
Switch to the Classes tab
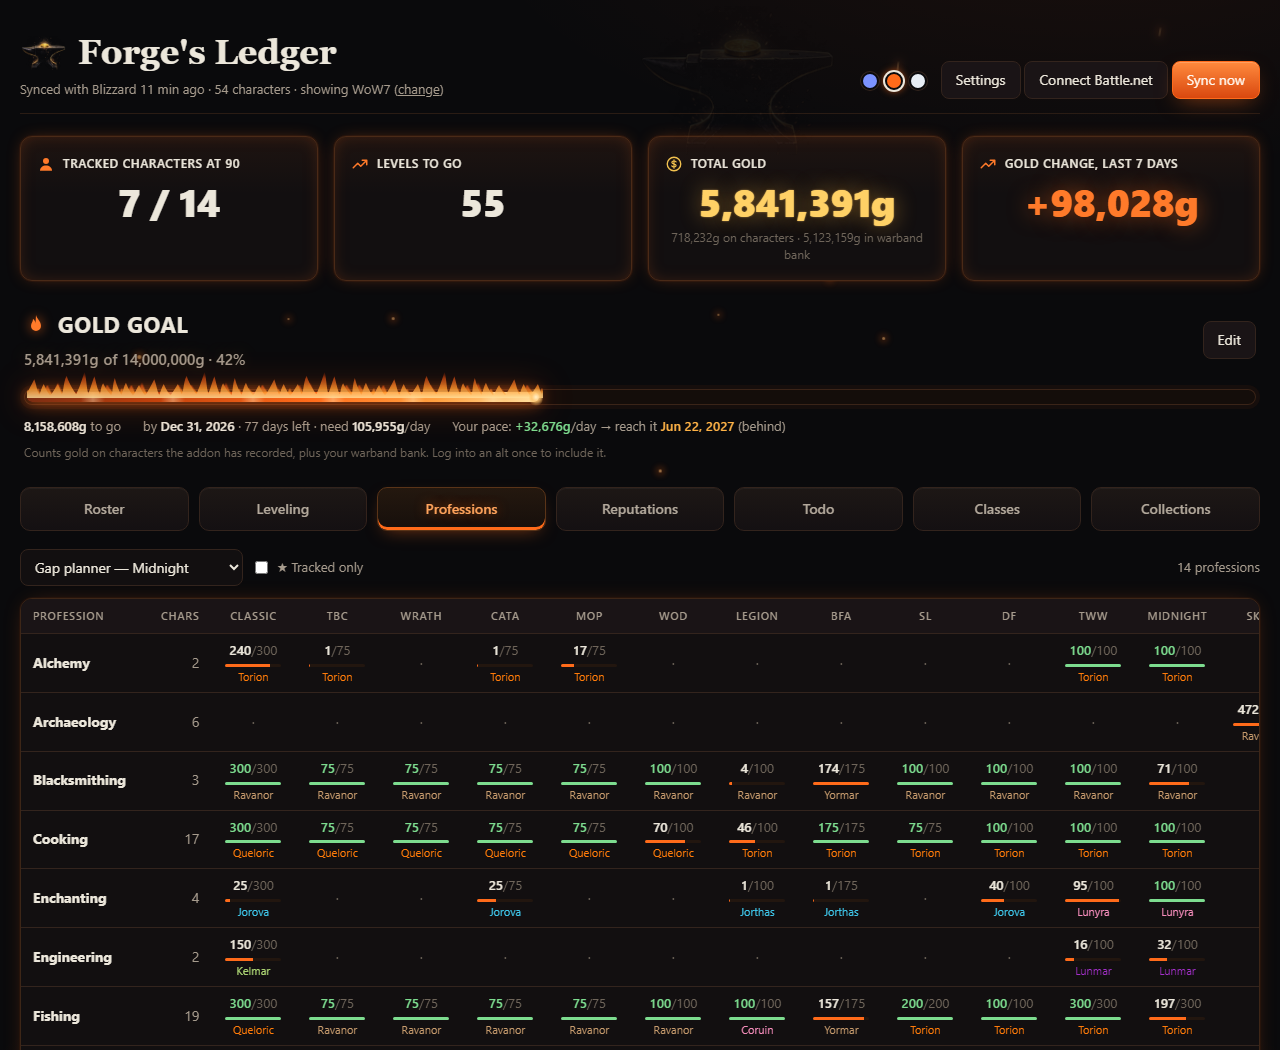click(997, 509)
